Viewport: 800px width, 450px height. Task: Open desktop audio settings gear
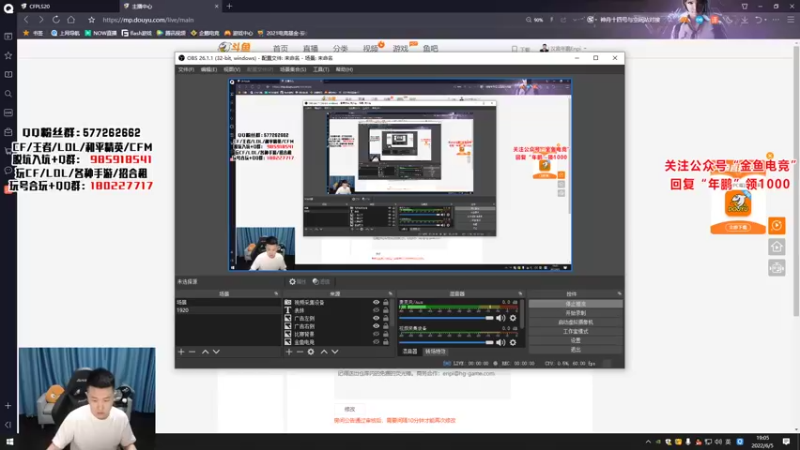pos(513,318)
